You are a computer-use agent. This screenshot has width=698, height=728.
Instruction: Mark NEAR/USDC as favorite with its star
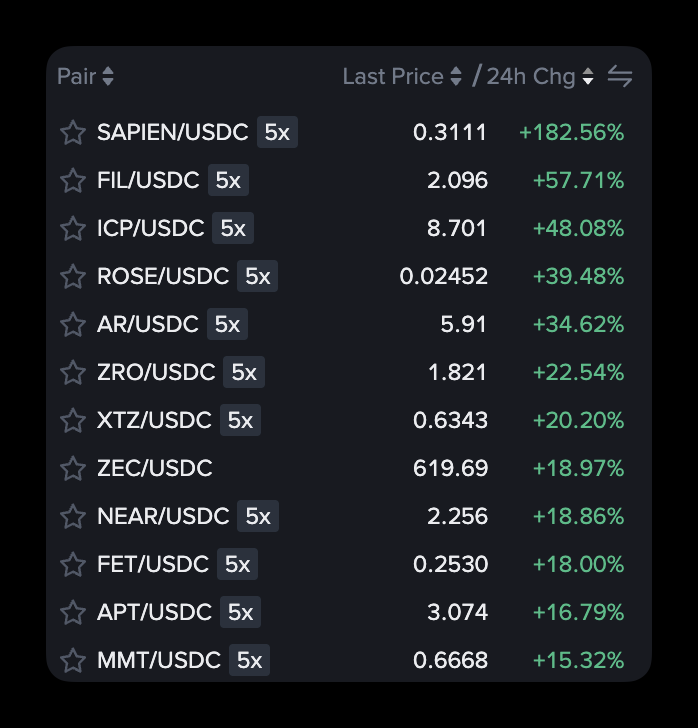tap(73, 517)
